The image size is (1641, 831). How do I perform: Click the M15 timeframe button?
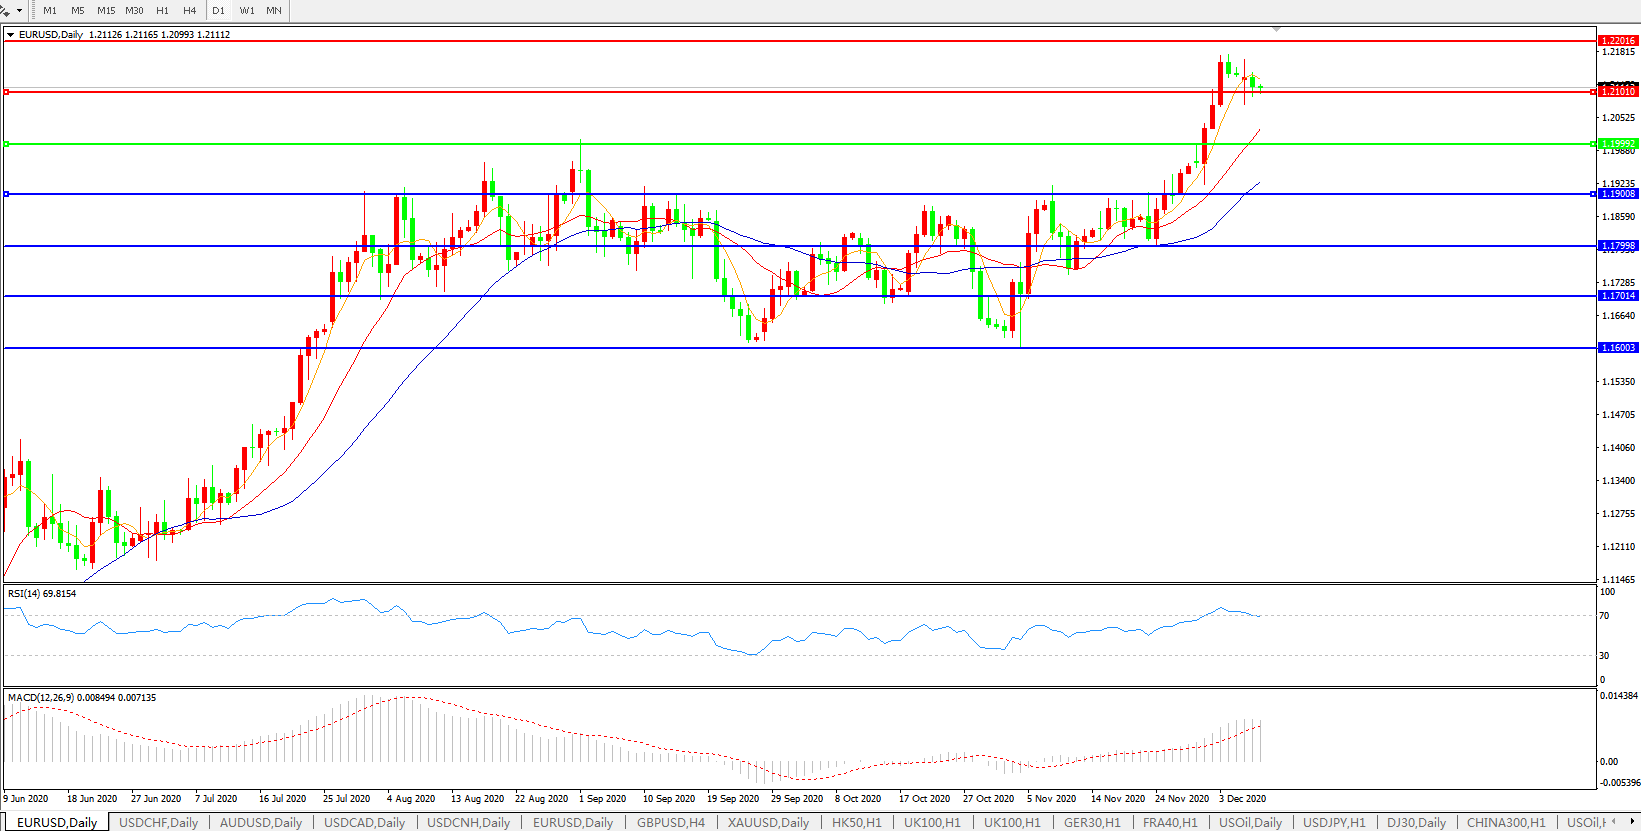(x=106, y=11)
